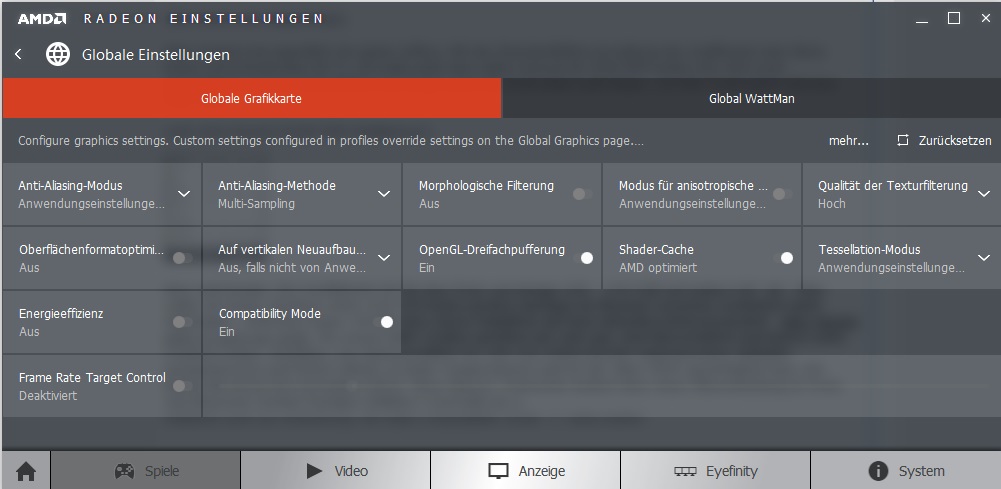This screenshot has width=1001, height=489.
Task: Switch to the Global WattMan tab
Action: tap(752, 98)
